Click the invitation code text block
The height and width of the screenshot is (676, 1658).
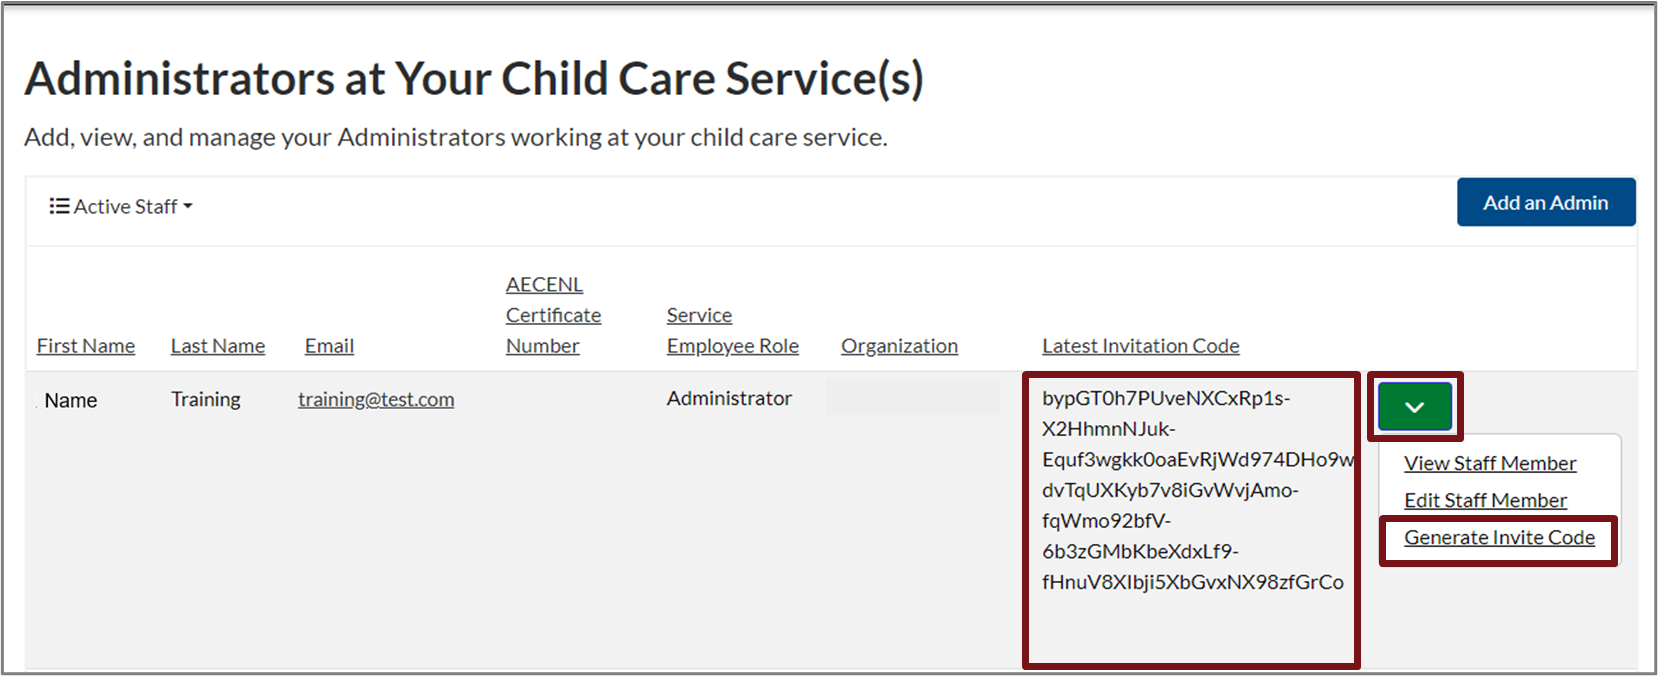pos(1190,490)
